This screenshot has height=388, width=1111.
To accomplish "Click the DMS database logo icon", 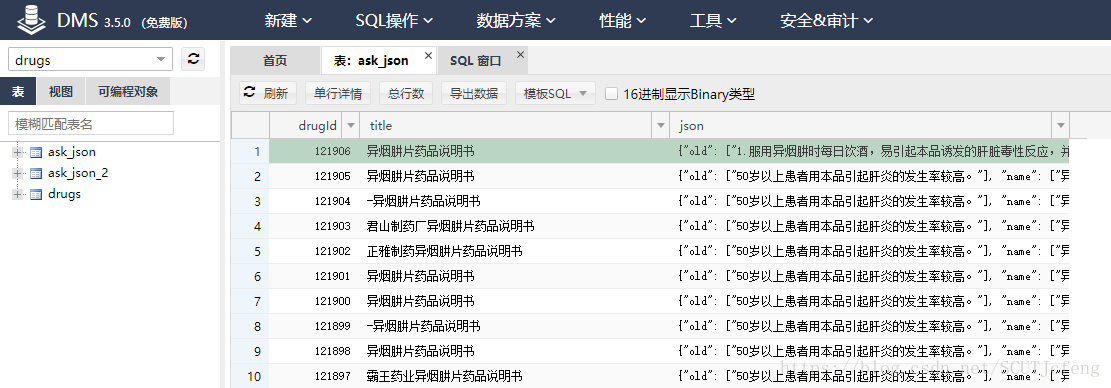I will (x=32, y=20).
